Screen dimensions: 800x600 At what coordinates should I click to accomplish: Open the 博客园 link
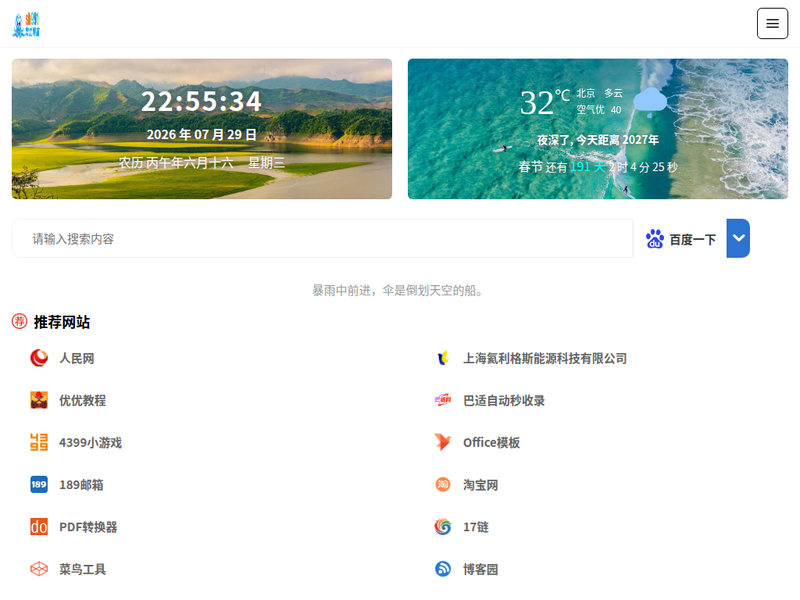(x=481, y=569)
